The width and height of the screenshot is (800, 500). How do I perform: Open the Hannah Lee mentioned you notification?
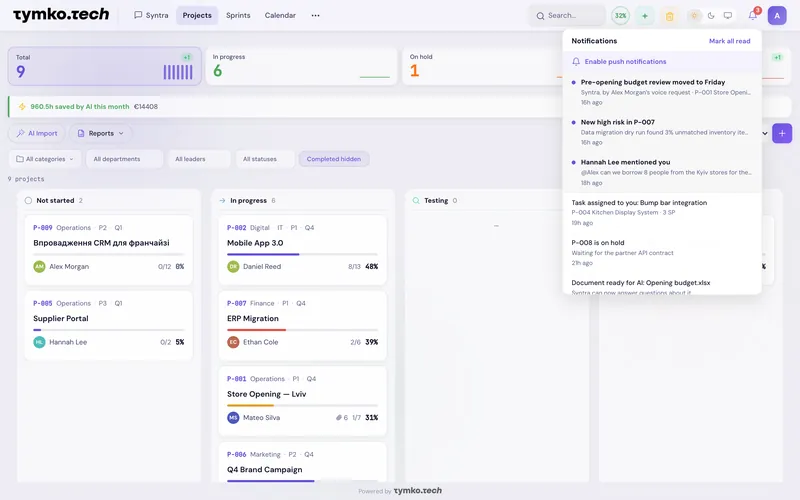(x=662, y=172)
